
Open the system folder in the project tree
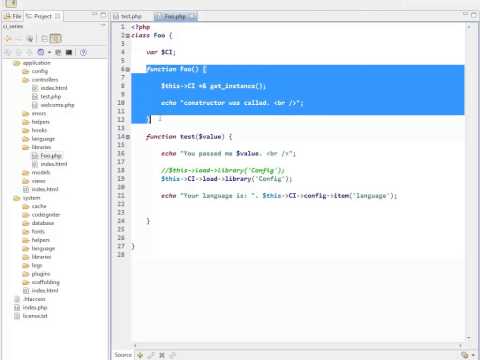point(27,198)
